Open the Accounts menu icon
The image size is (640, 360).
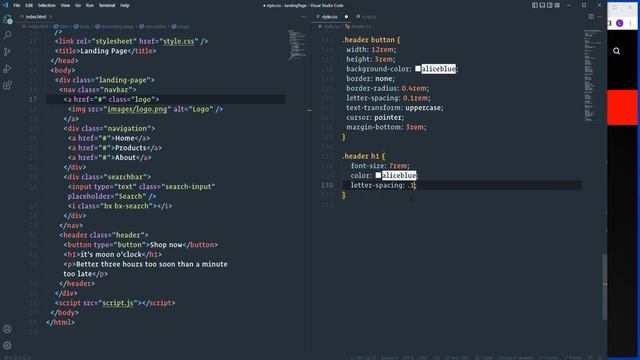(7, 329)
